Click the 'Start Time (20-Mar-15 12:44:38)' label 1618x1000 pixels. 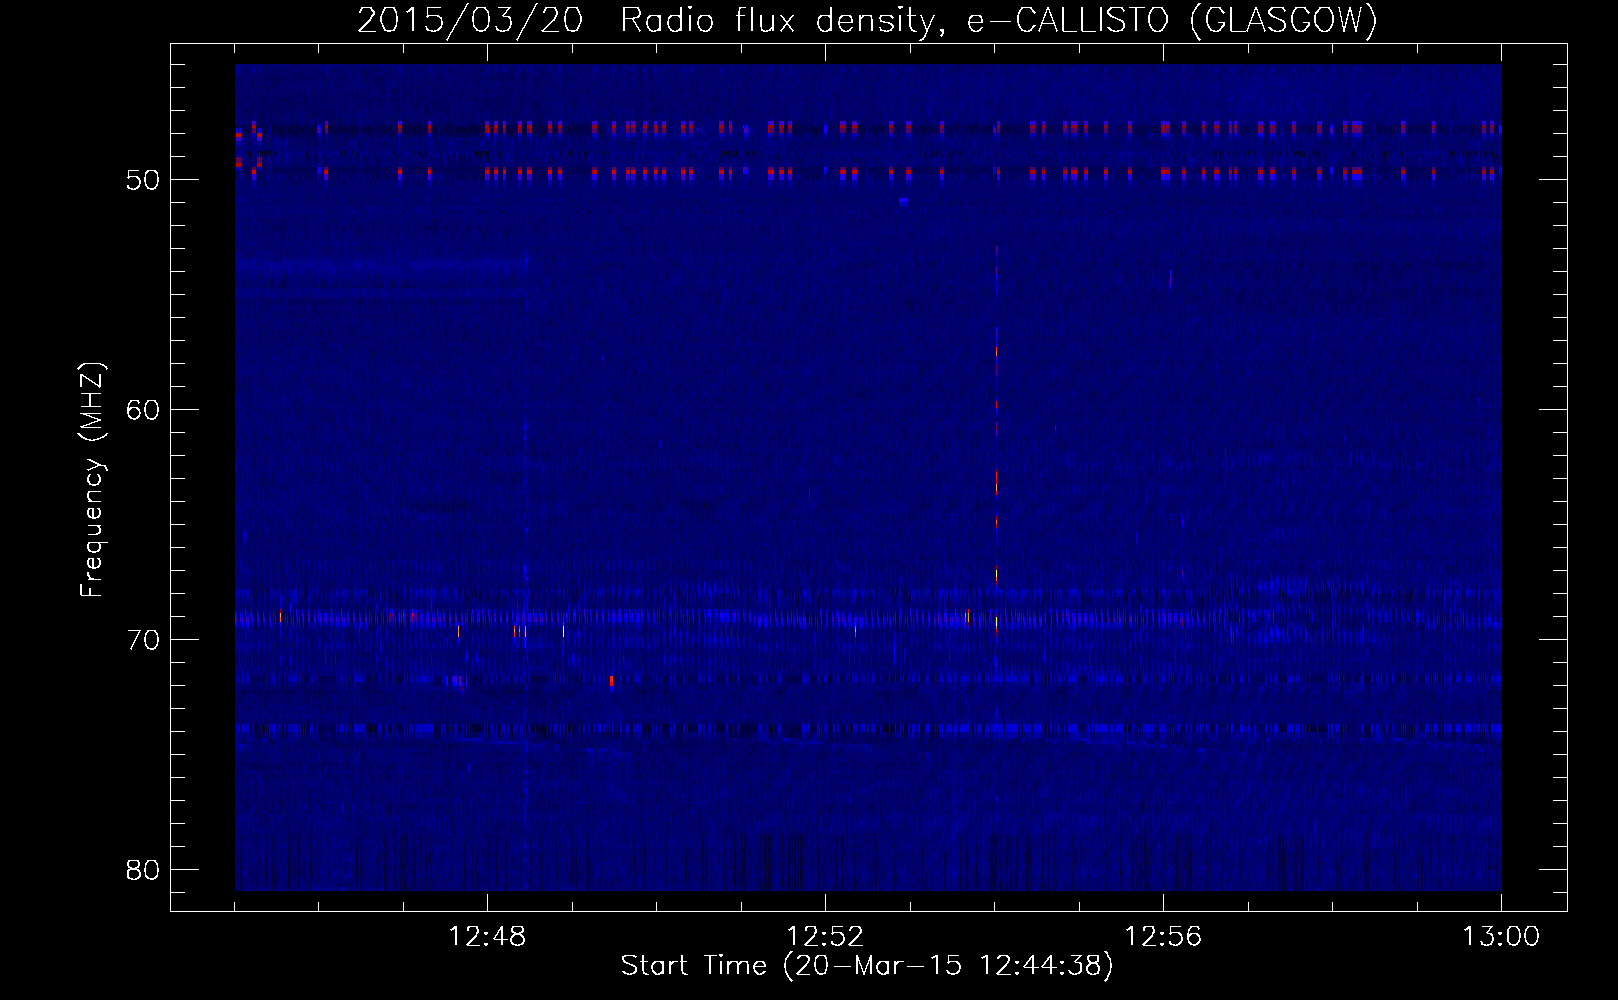pyautogui.click(x=867, y=966)
